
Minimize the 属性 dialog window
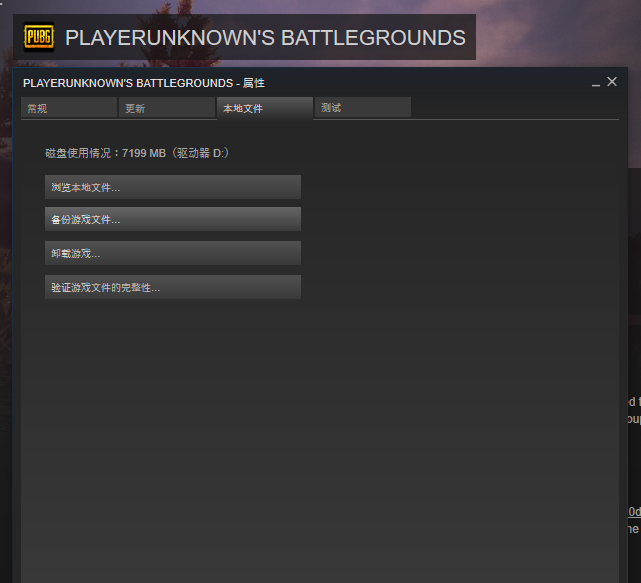596,83
